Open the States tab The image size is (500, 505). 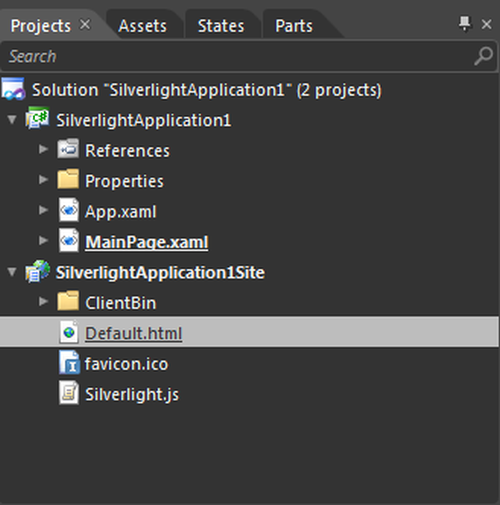click(221, 26)
